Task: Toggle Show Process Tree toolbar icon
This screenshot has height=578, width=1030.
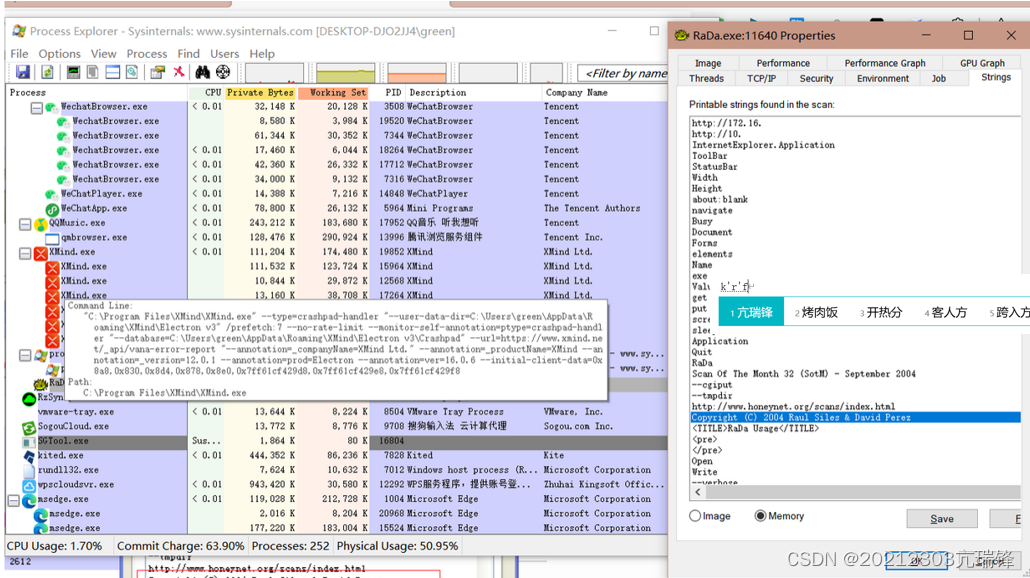Action: 93,72
